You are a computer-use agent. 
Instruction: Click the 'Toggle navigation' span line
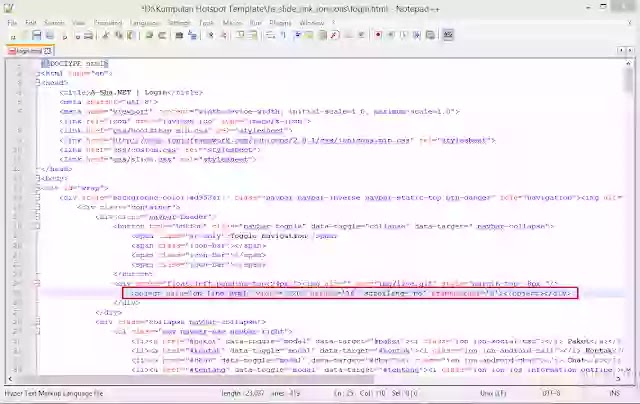[x=235, y=236]
